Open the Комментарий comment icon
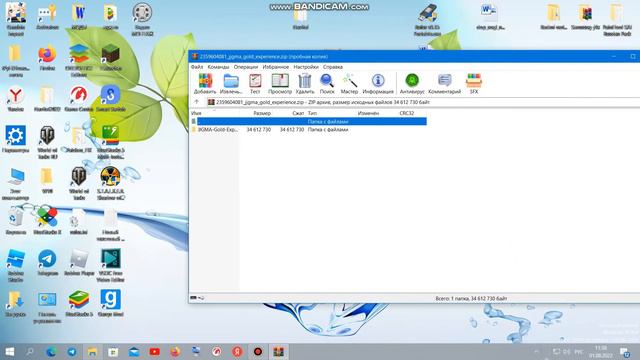Image resolution: width=640 pixels, height=360 pixels. point(444,84)
